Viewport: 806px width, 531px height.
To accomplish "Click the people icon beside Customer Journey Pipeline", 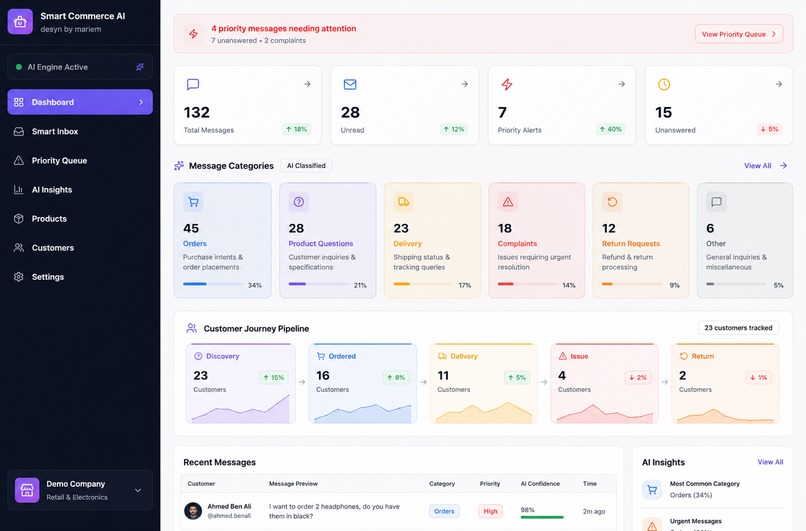I will tap(192, 328).
